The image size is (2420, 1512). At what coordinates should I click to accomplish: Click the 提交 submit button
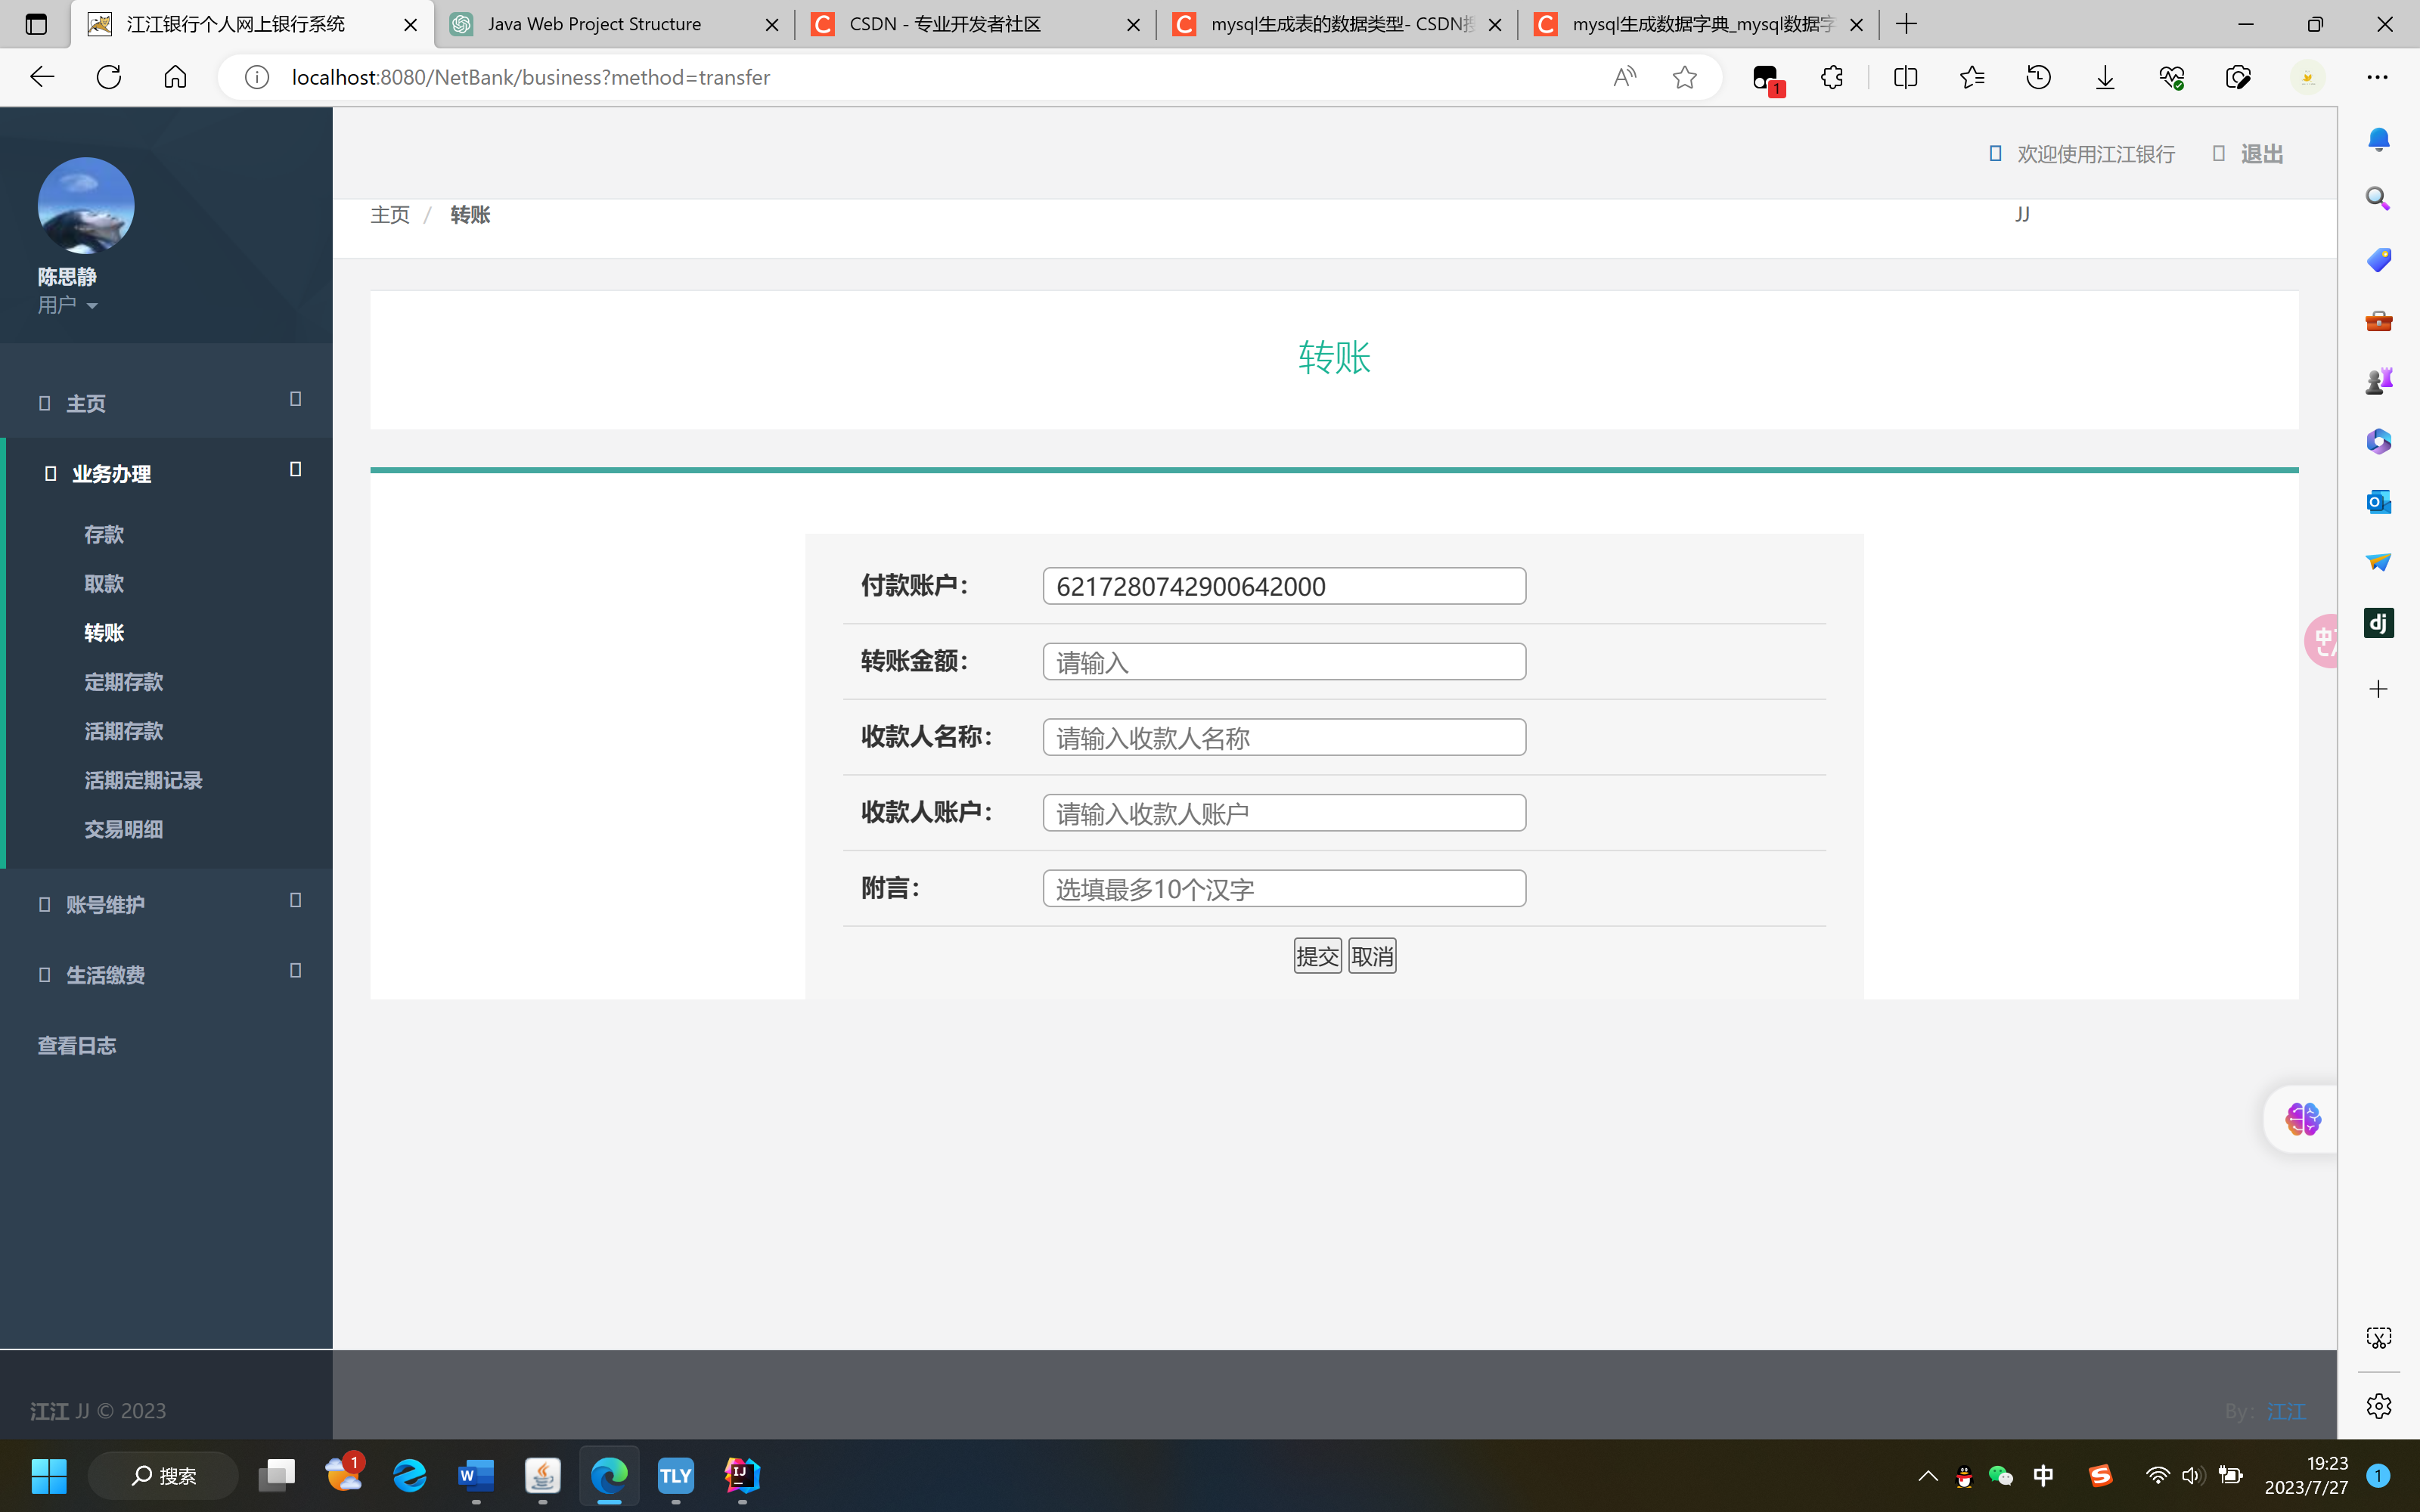click(x=1316, y=955)
